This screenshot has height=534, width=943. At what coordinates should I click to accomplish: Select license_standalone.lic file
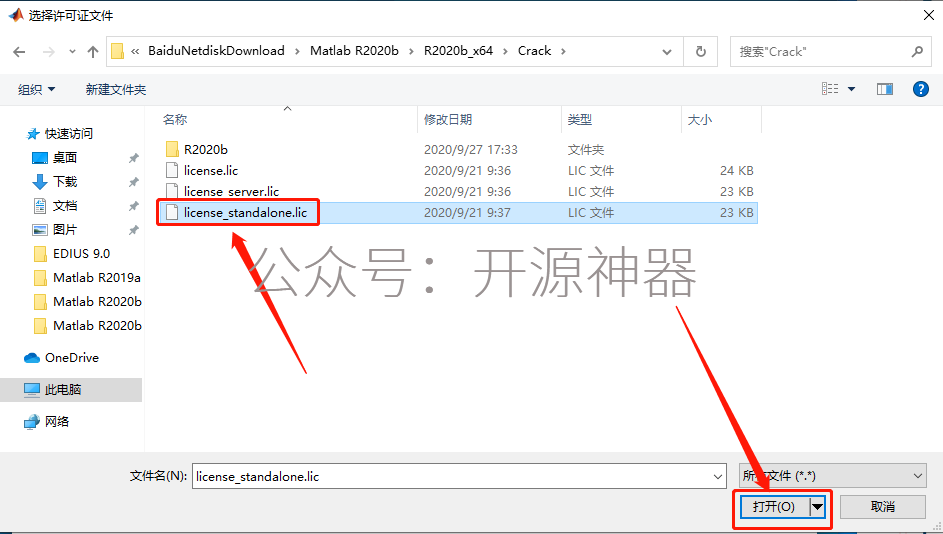pyautogui.click(x=245, y=212)
